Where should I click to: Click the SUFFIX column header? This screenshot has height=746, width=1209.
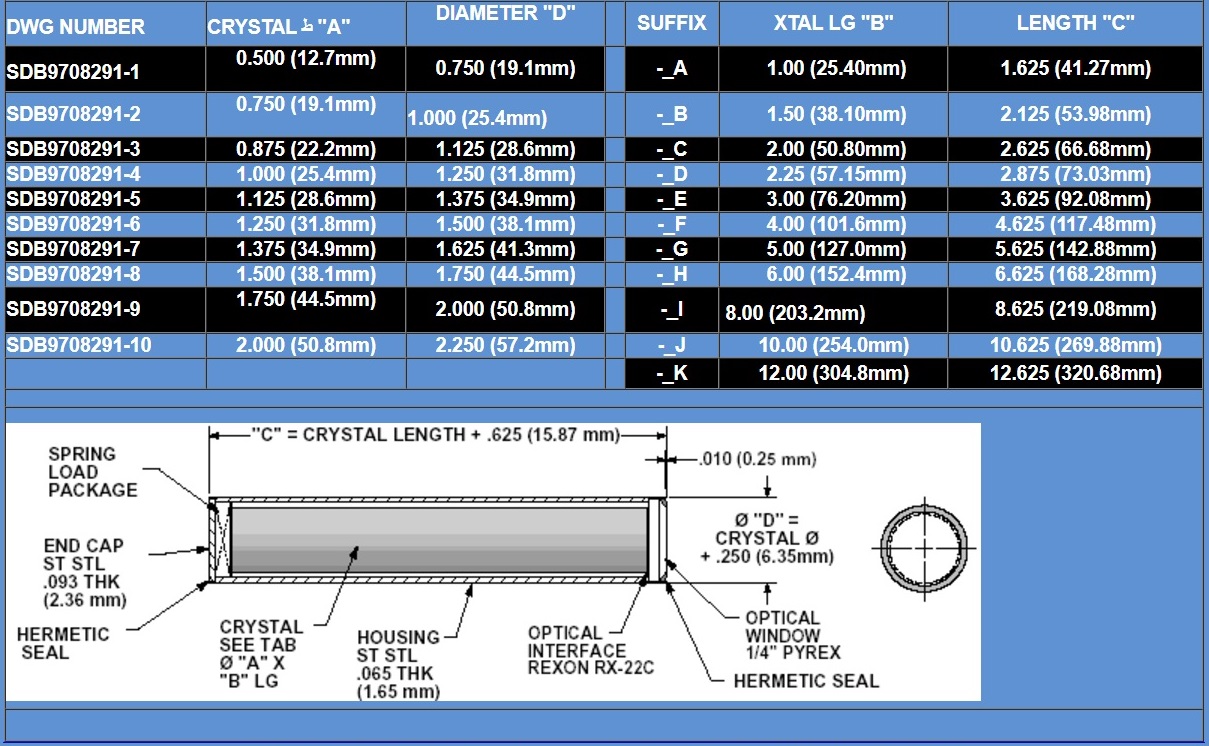[671, 23]
